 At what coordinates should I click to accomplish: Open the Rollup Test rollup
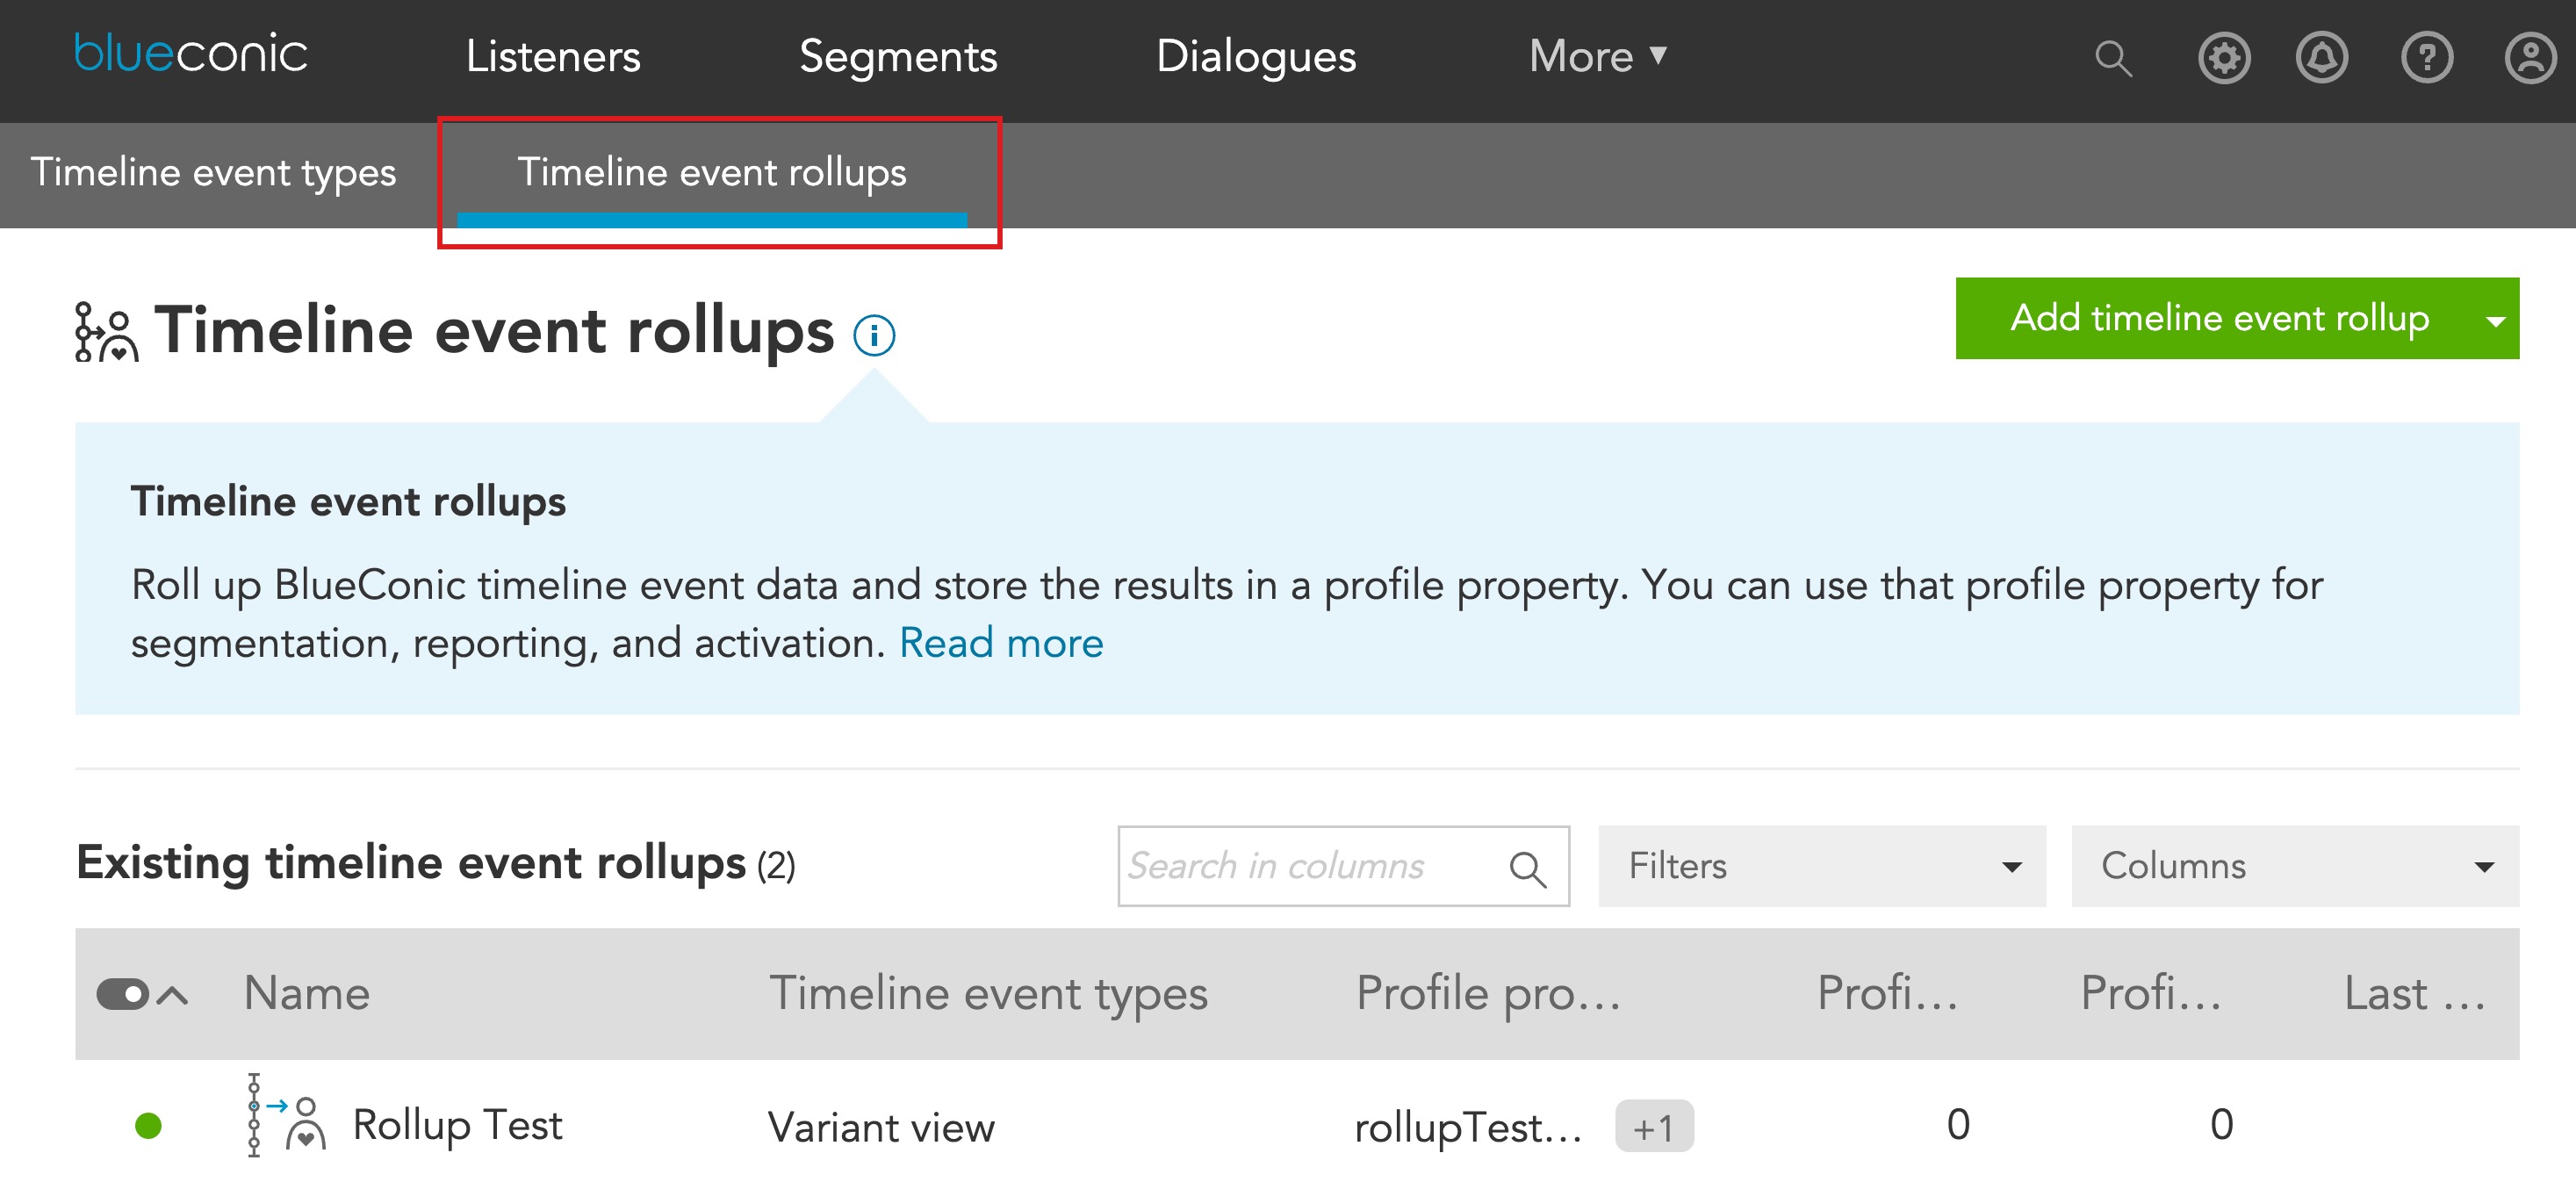pos(457,1125)
